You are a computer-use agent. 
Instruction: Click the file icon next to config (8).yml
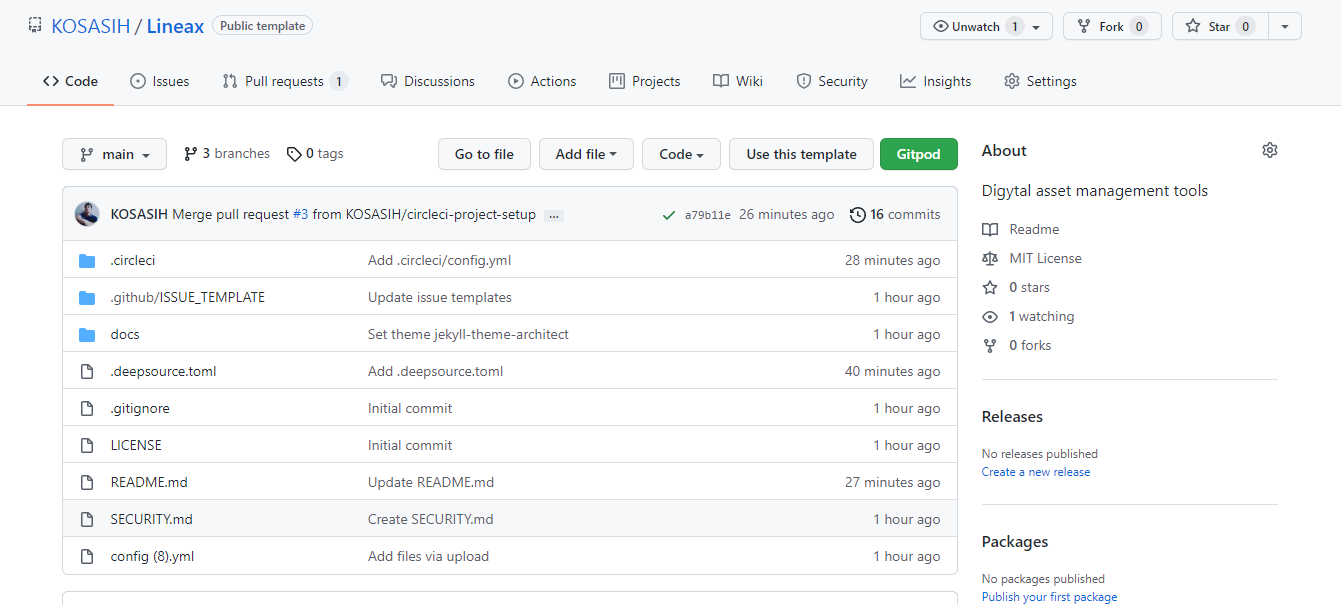87,556
